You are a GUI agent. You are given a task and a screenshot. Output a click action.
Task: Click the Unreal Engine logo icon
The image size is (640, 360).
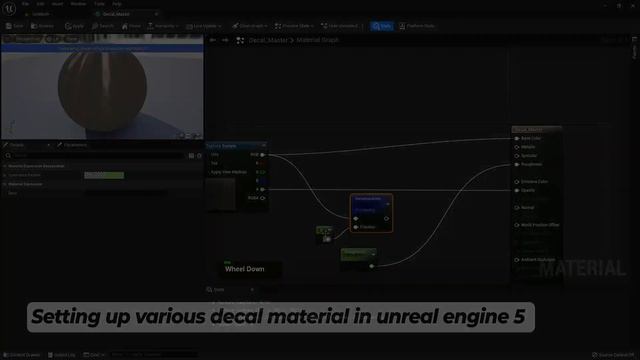click(x=9, y=9)
